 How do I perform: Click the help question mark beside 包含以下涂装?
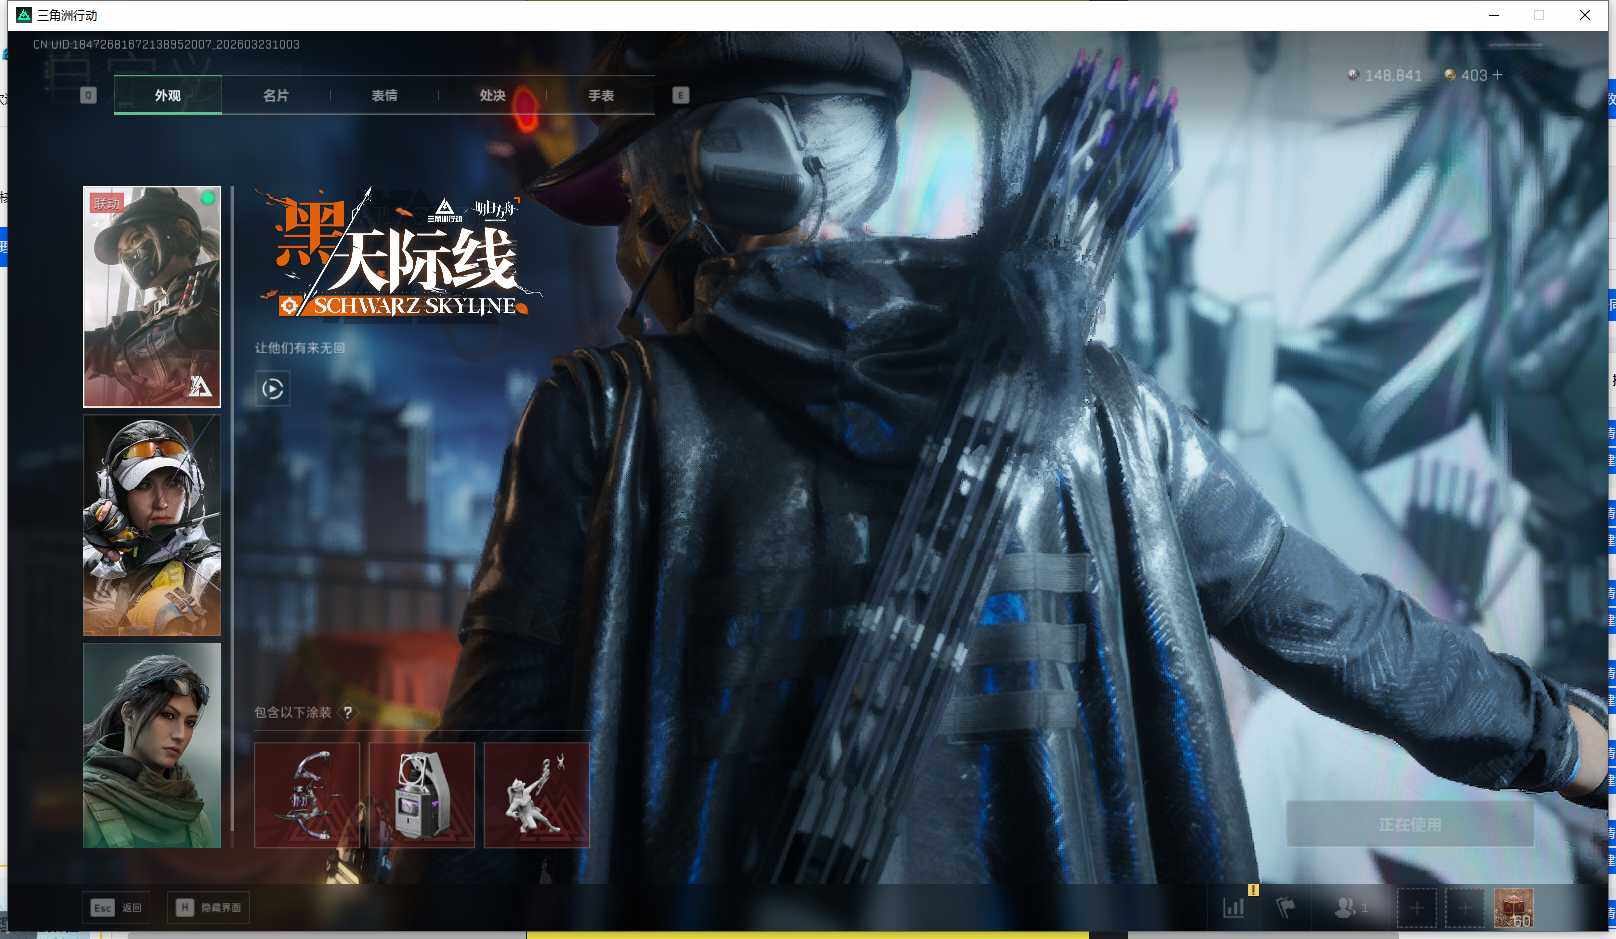(x=347, y=713)
